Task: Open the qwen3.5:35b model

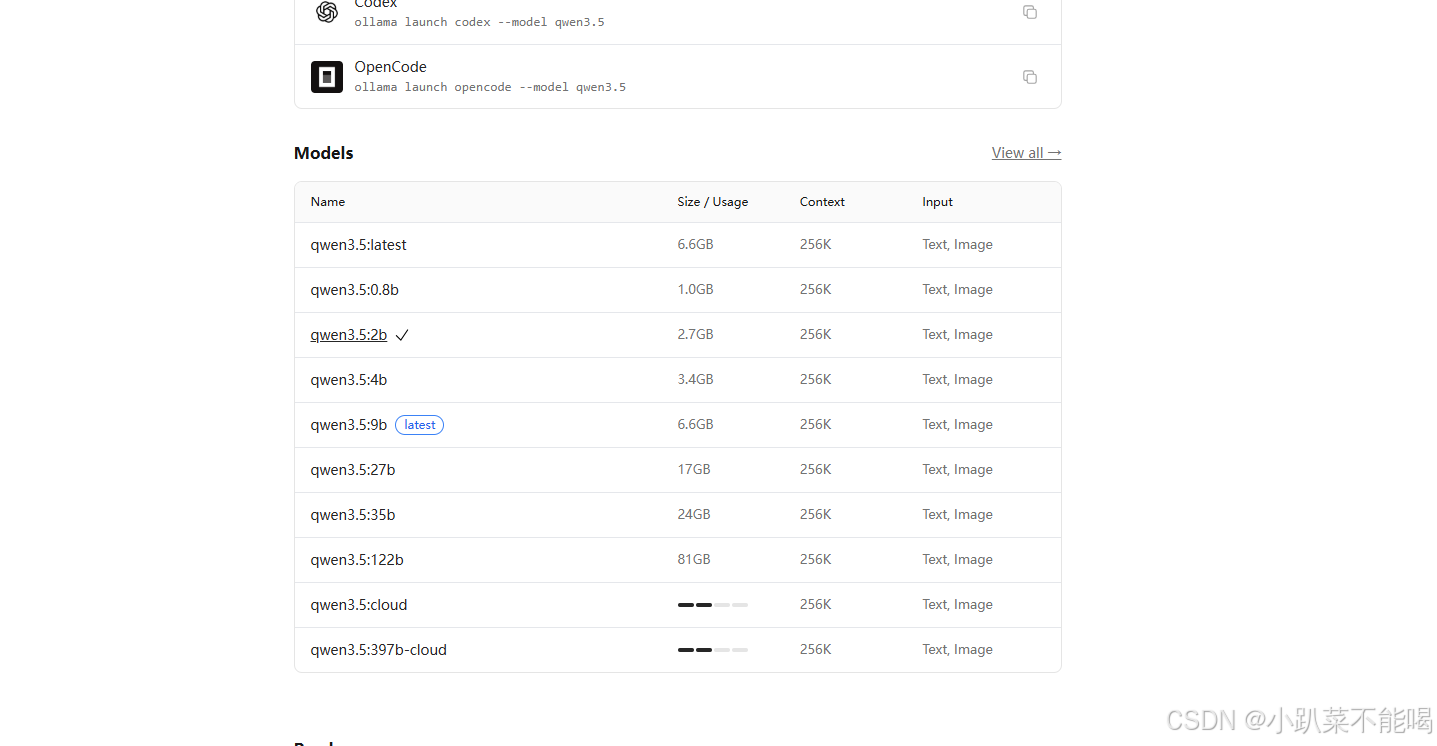Action: pos(353,515)
